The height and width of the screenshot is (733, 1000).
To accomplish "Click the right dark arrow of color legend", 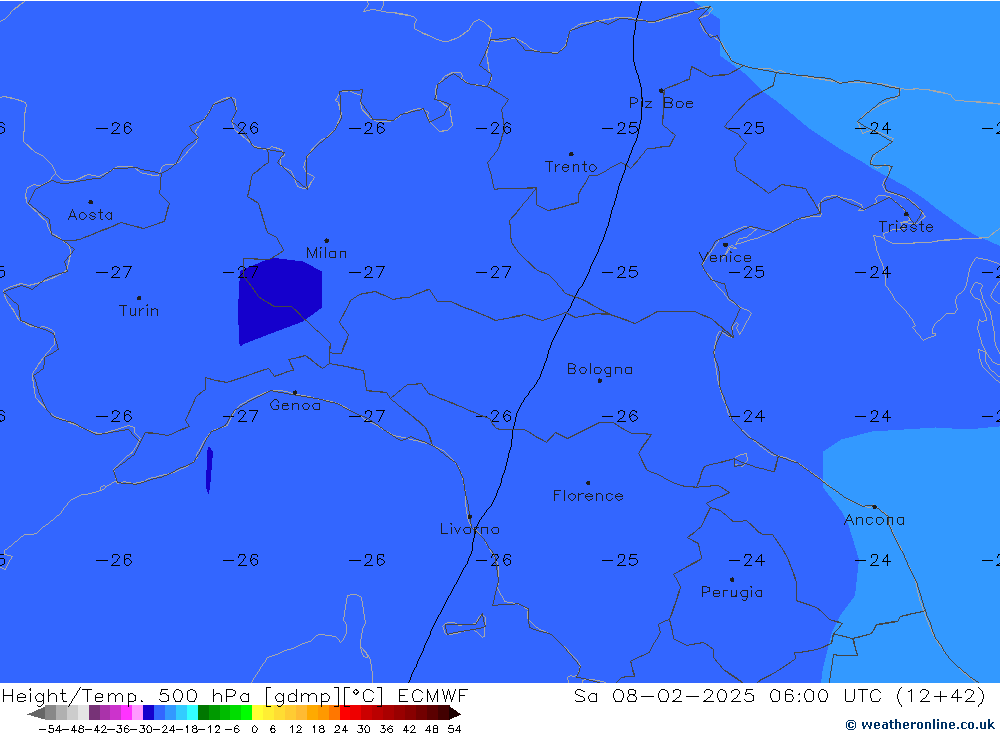I will [454, 713].
